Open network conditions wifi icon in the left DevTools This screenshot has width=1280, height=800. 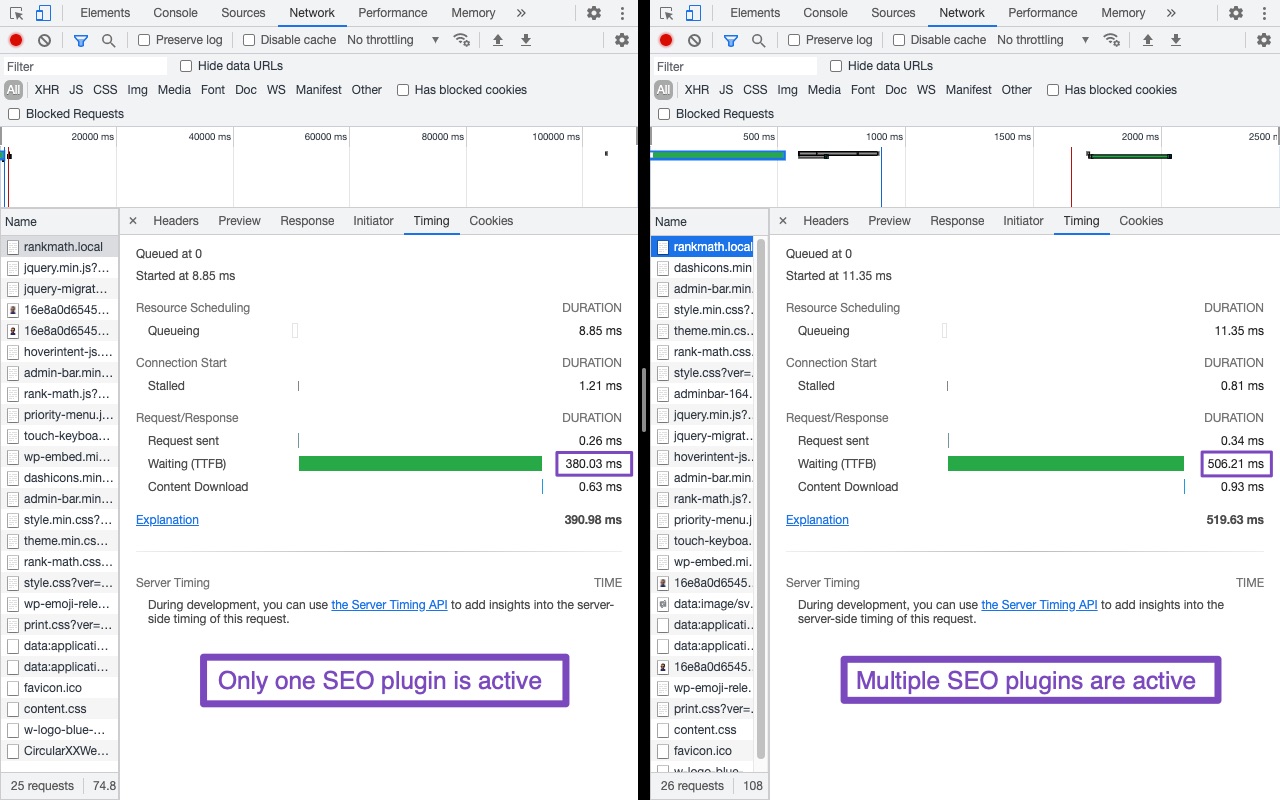pos(461,40)
